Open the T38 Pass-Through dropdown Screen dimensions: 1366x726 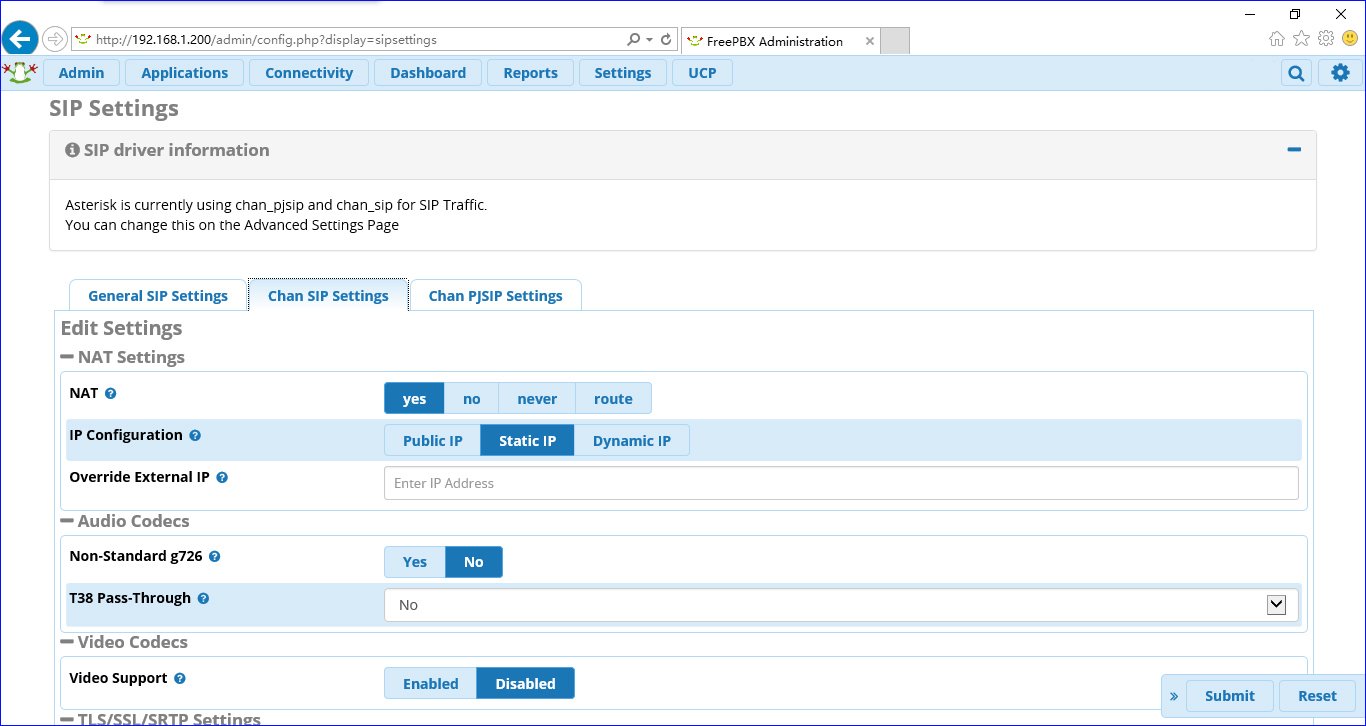click(x=840, y=605)
